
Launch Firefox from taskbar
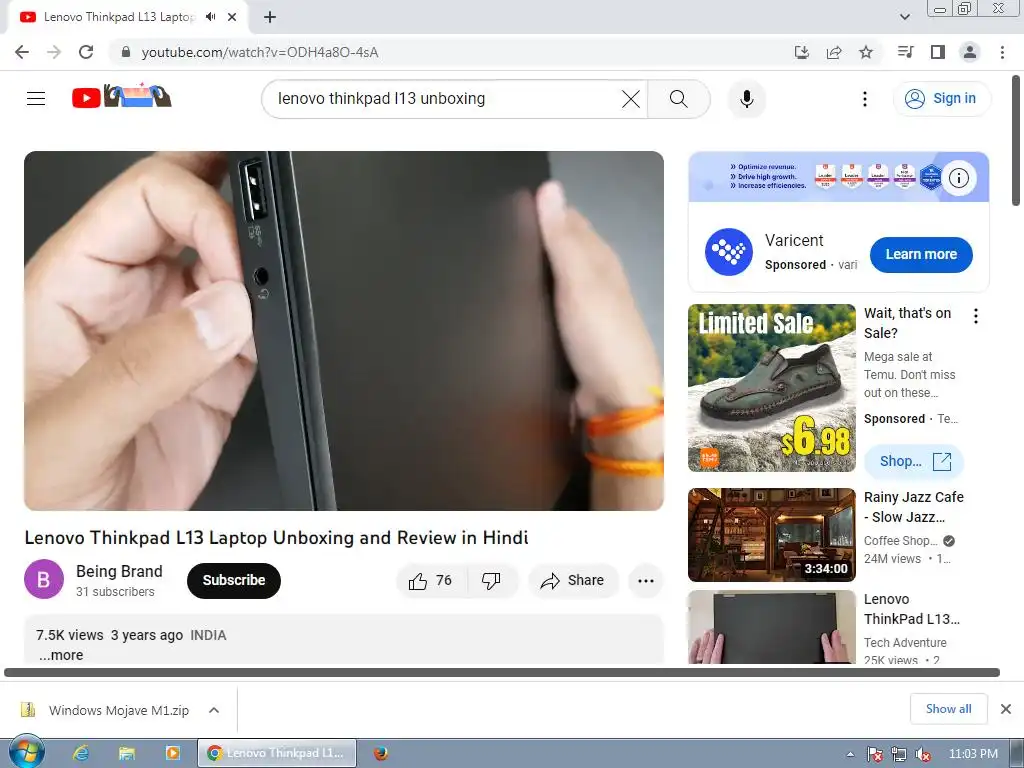pyautogui.click(x=381, y=753)
